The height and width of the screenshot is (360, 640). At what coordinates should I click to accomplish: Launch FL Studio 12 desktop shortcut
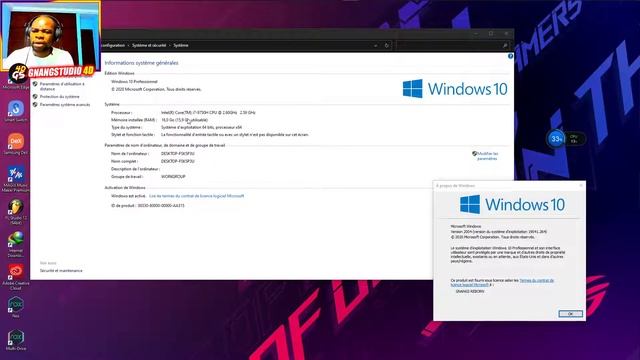(x=16, y=211)
